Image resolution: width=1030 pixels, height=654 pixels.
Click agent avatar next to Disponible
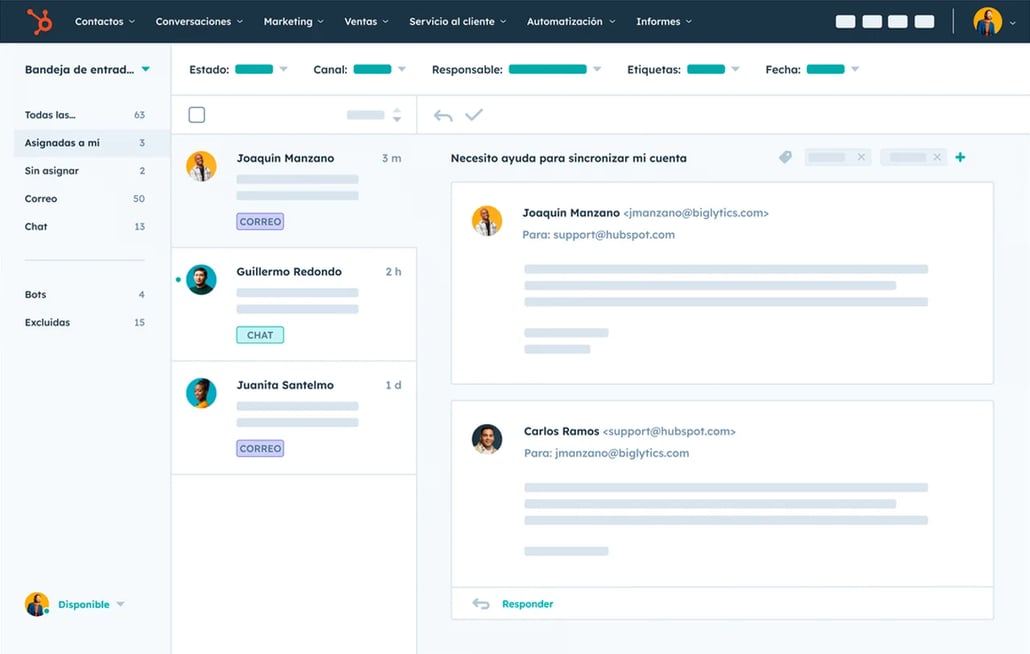coord(37,604)
